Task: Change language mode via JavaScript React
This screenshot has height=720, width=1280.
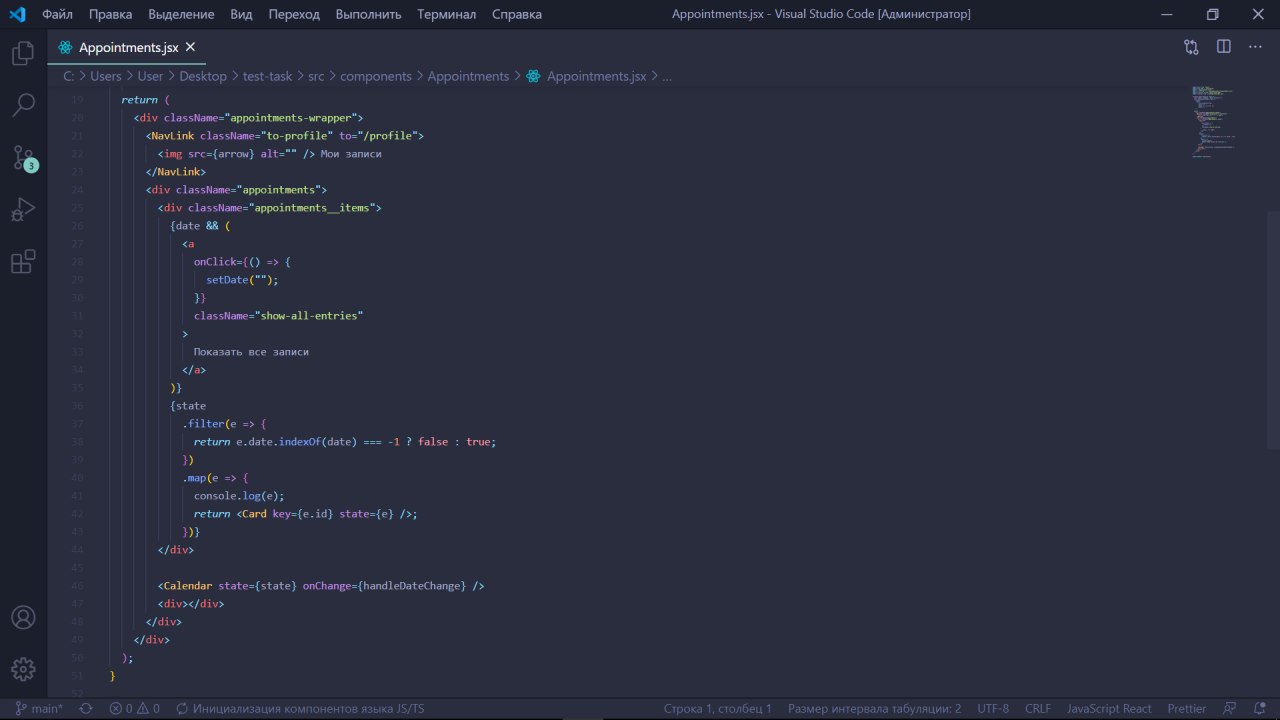Action: 1109,709
